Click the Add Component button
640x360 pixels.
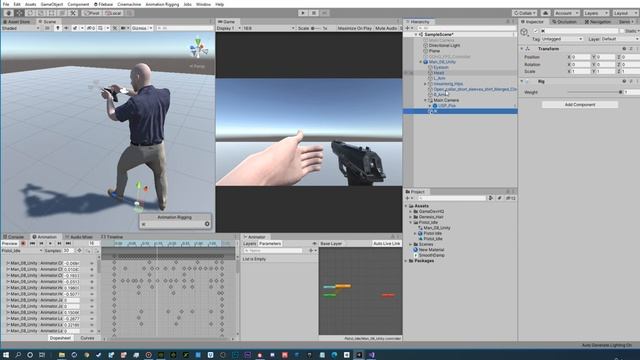click(580, 105)
